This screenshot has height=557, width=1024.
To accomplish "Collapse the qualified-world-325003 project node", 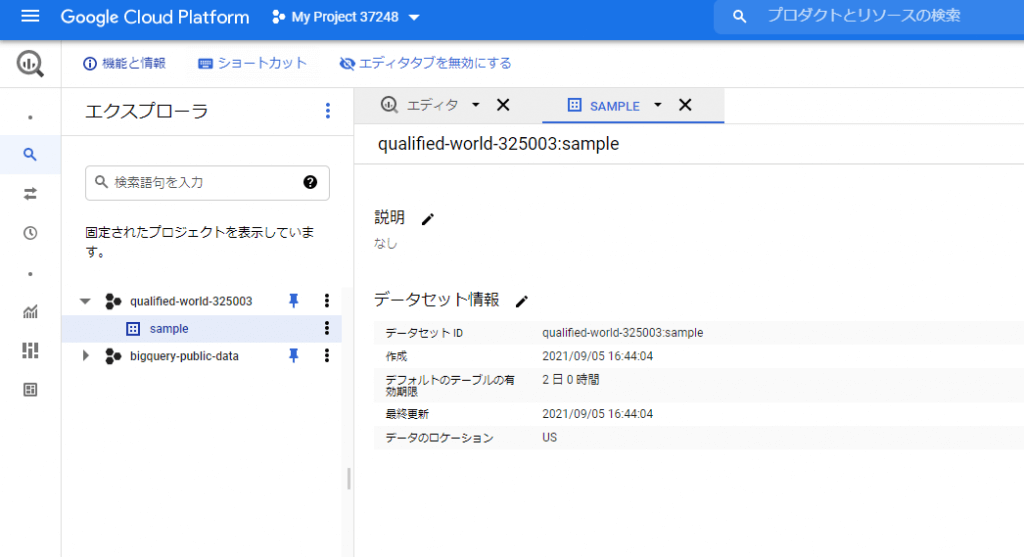I will point(85,301).
